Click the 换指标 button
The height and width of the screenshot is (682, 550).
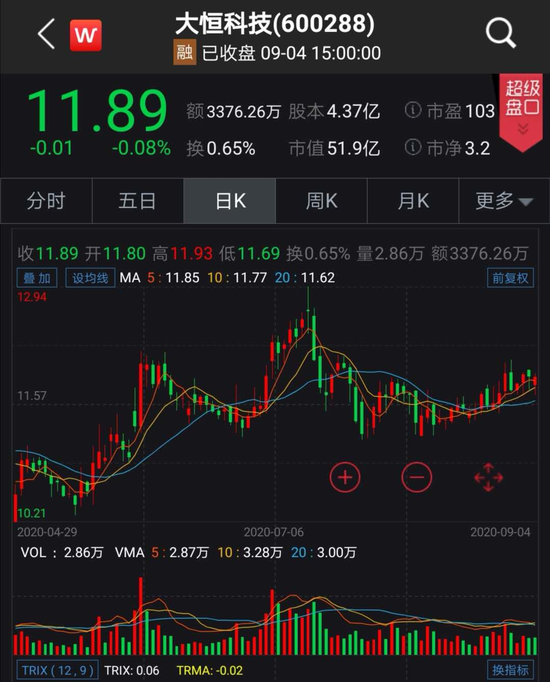510,670
